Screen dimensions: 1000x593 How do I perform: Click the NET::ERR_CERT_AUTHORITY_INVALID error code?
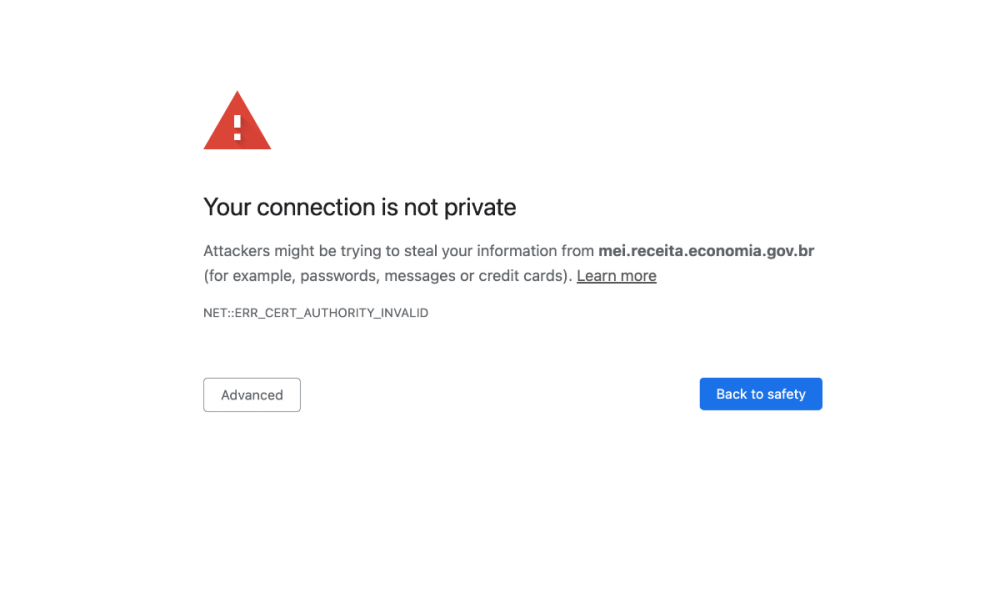click(x=315, y=313)
